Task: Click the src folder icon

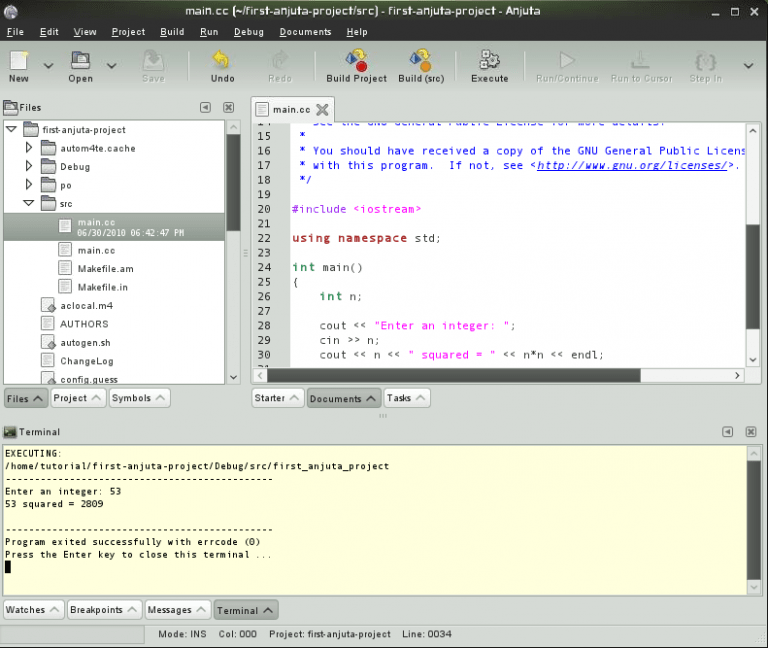Action: click(48, 203)
